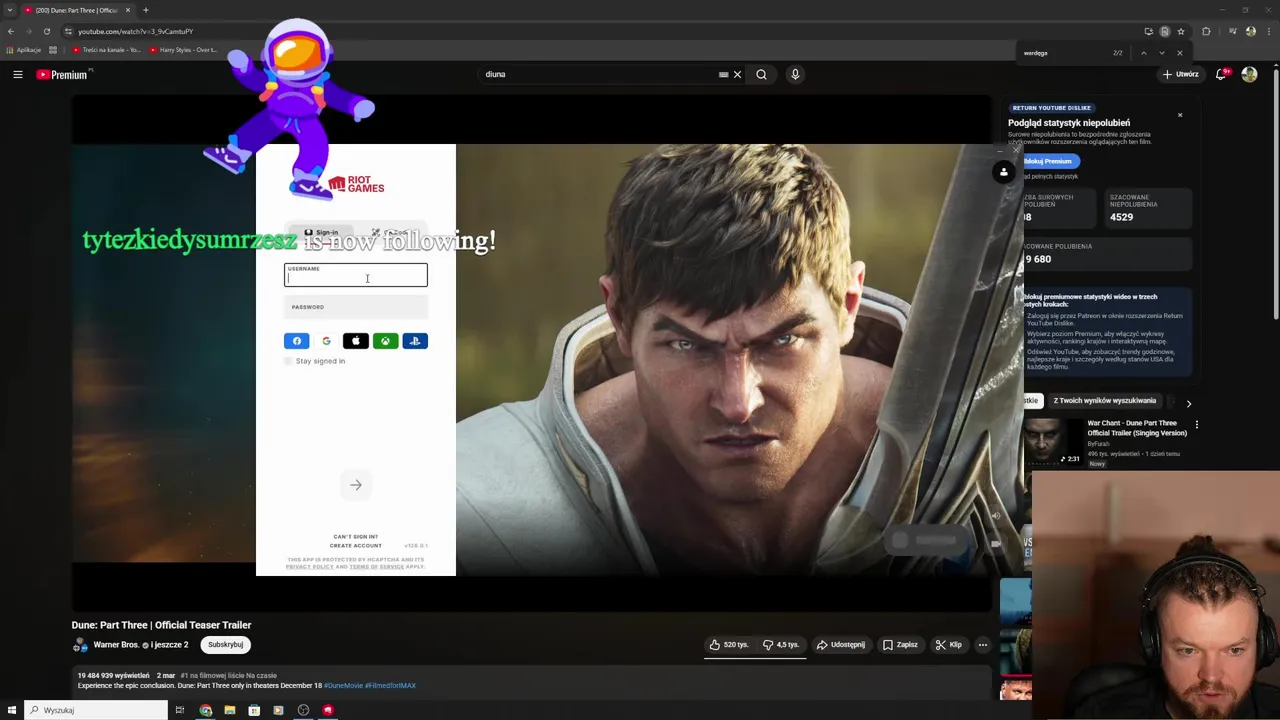Click the Riot username input field
The height and width of the screenshot is (720, 1280).
tap(356, 275)
